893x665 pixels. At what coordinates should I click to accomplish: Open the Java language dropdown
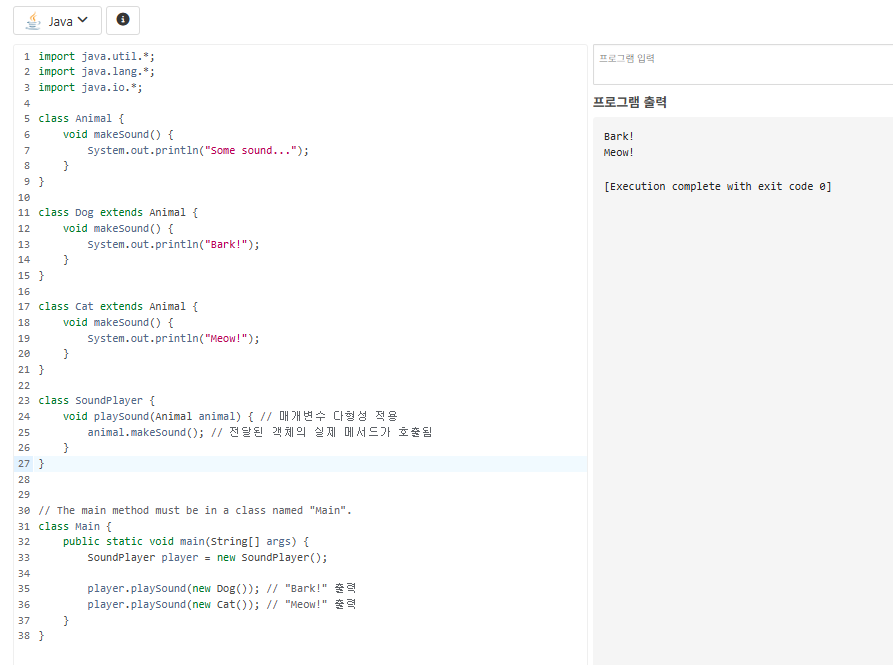(58, 21)
